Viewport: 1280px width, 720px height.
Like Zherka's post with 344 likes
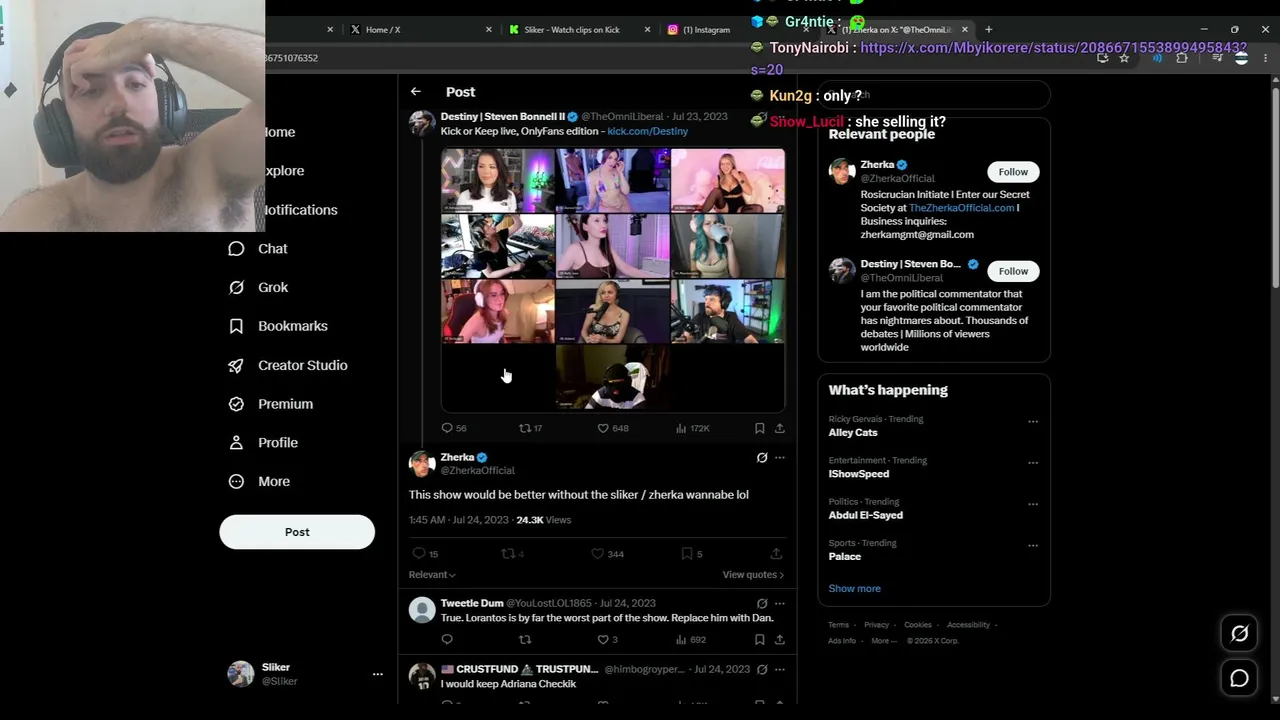pos(597,554)
